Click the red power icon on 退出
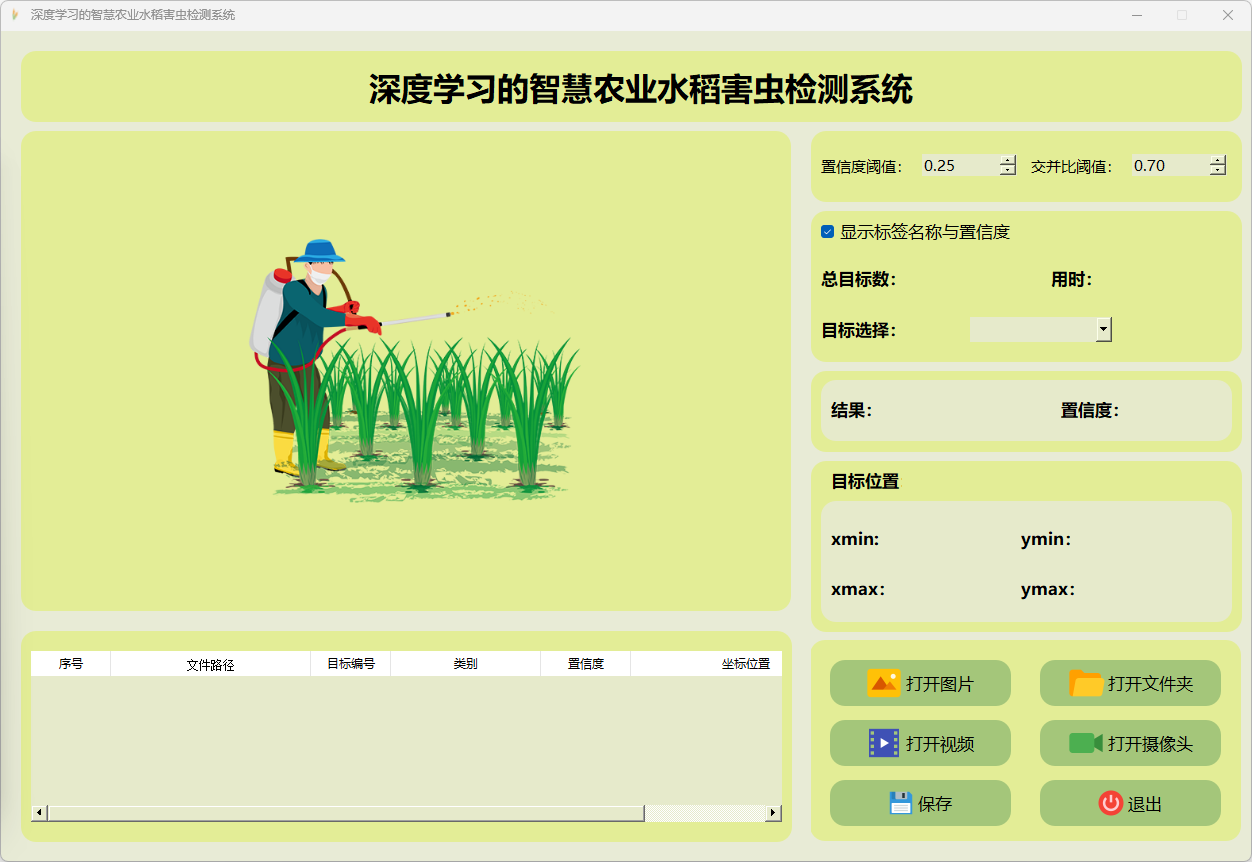 pos(1110,803)
